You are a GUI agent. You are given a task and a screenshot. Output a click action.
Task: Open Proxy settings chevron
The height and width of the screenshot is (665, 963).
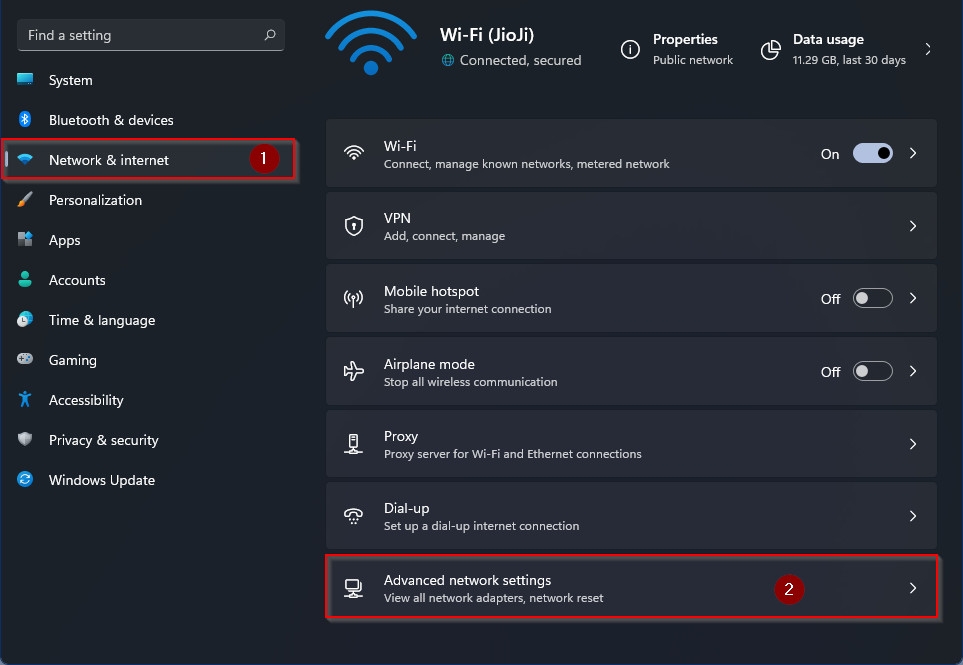[x=913, y=444]
